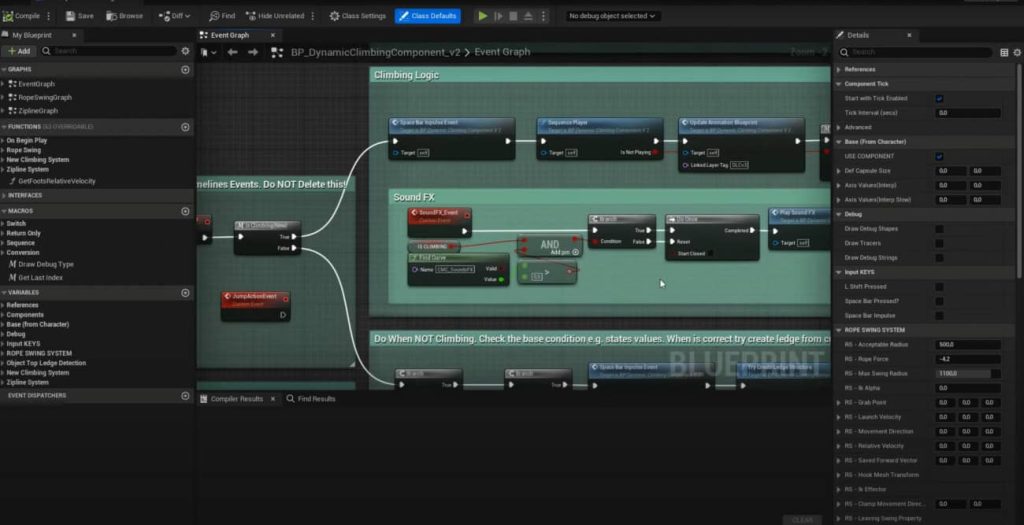Image resolution: width=1024 pixels, height=525 pixels.
Task: Click the Save icon in toolbar
Action: click(70, 16)
